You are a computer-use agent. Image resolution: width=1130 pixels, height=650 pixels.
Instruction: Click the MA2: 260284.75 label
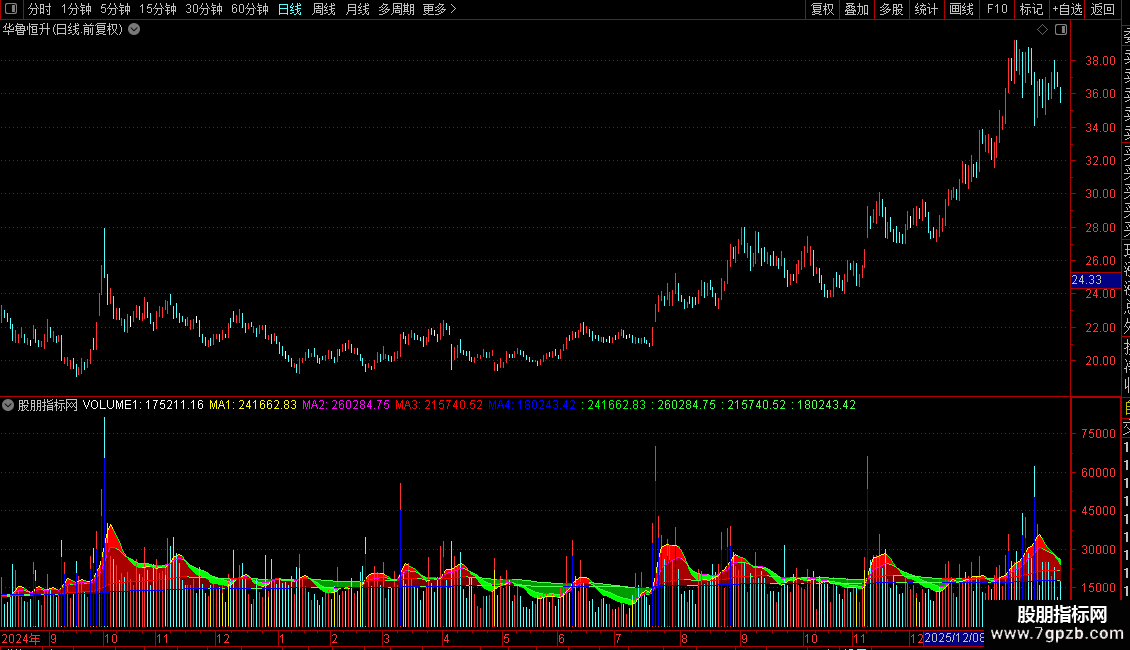tap(346, 405)
